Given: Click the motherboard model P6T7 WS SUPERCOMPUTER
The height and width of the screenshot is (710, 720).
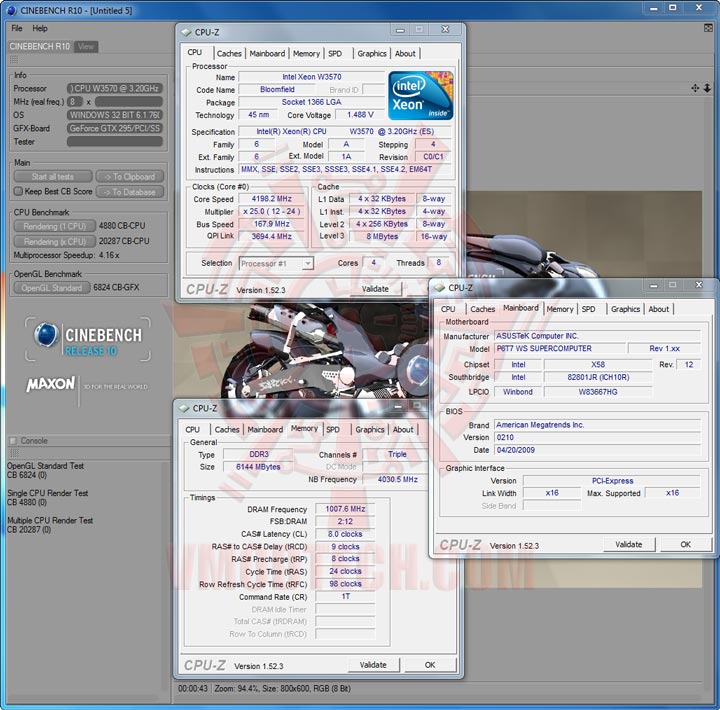Looking at the screenshot, I should pyautogui.click(x=560, y=349).
